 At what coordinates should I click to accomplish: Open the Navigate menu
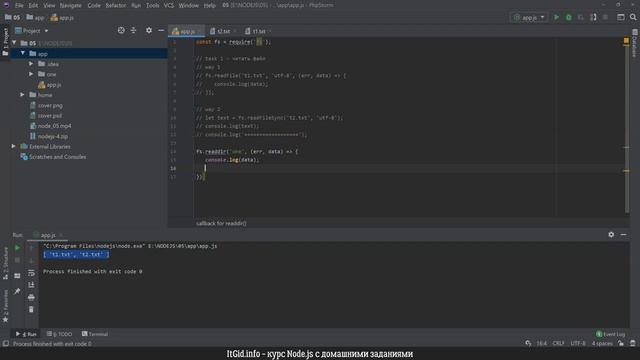pos(71,5)
